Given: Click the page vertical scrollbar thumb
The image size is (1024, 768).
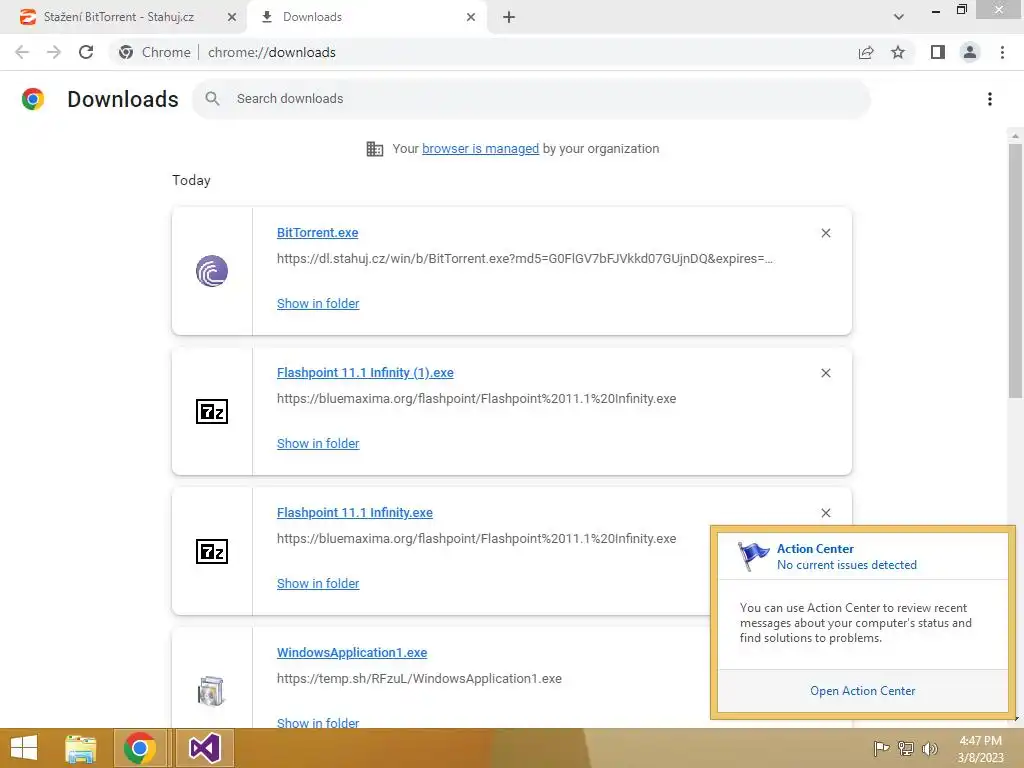Looking at the screenshot, I should point(1015,270).
